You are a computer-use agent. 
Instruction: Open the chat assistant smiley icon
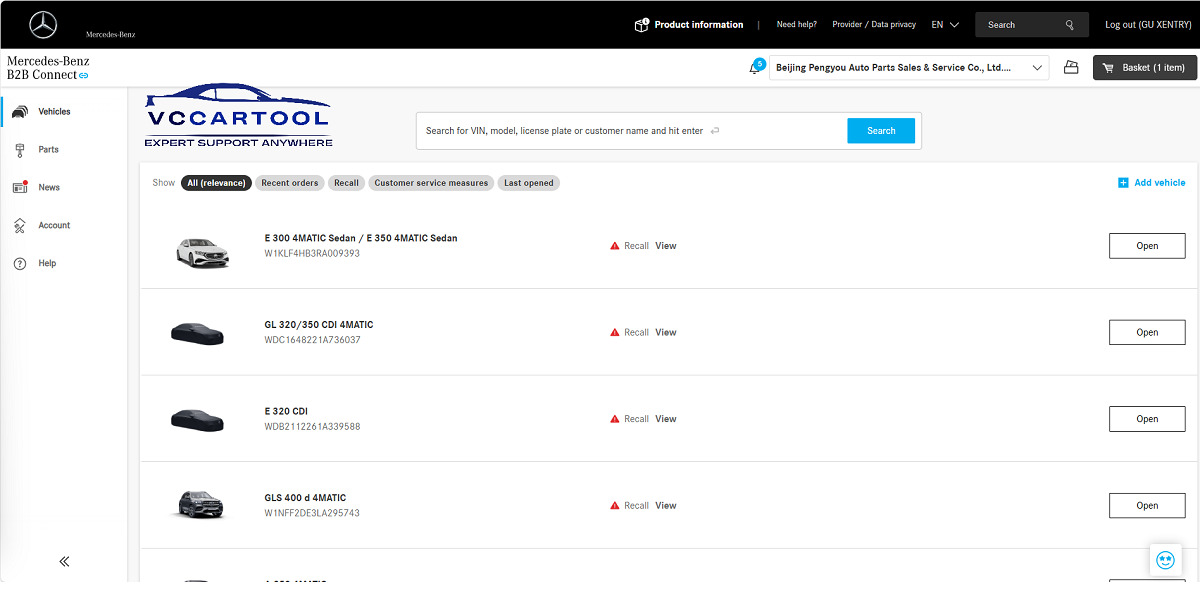point(1165,560)
